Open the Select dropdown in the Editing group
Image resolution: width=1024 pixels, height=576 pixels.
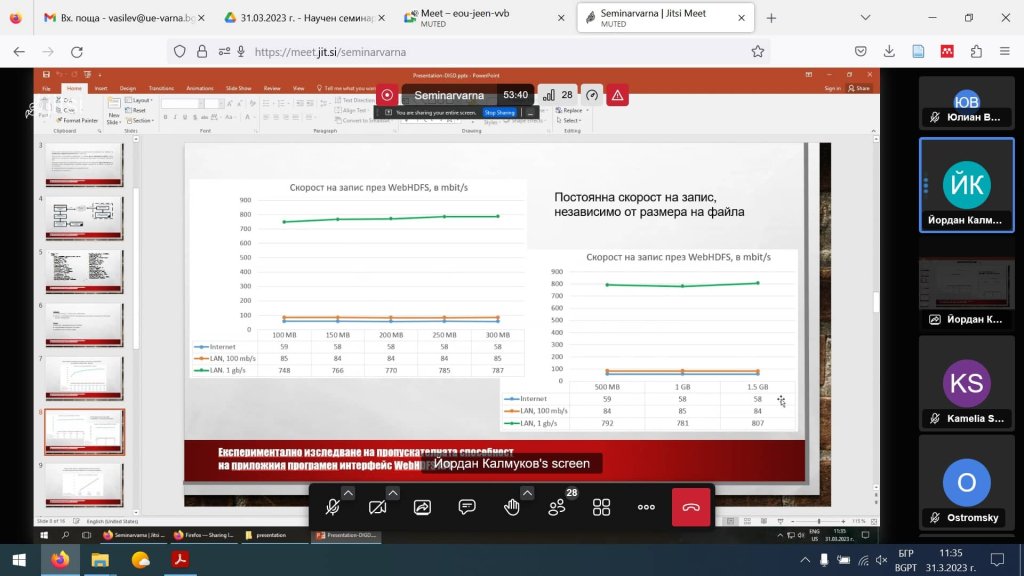(569, 121)
